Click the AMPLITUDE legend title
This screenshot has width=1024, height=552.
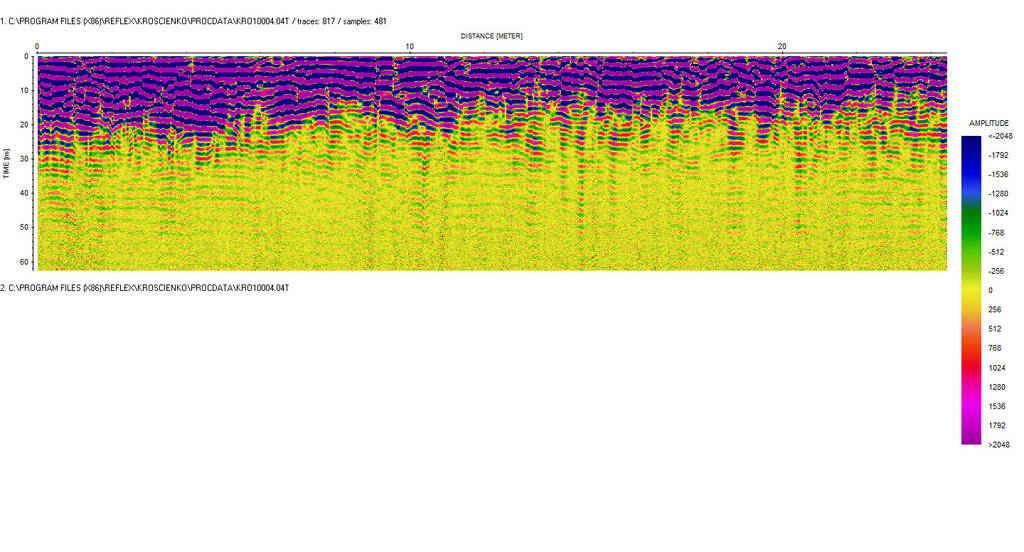(x=989, y=123)
